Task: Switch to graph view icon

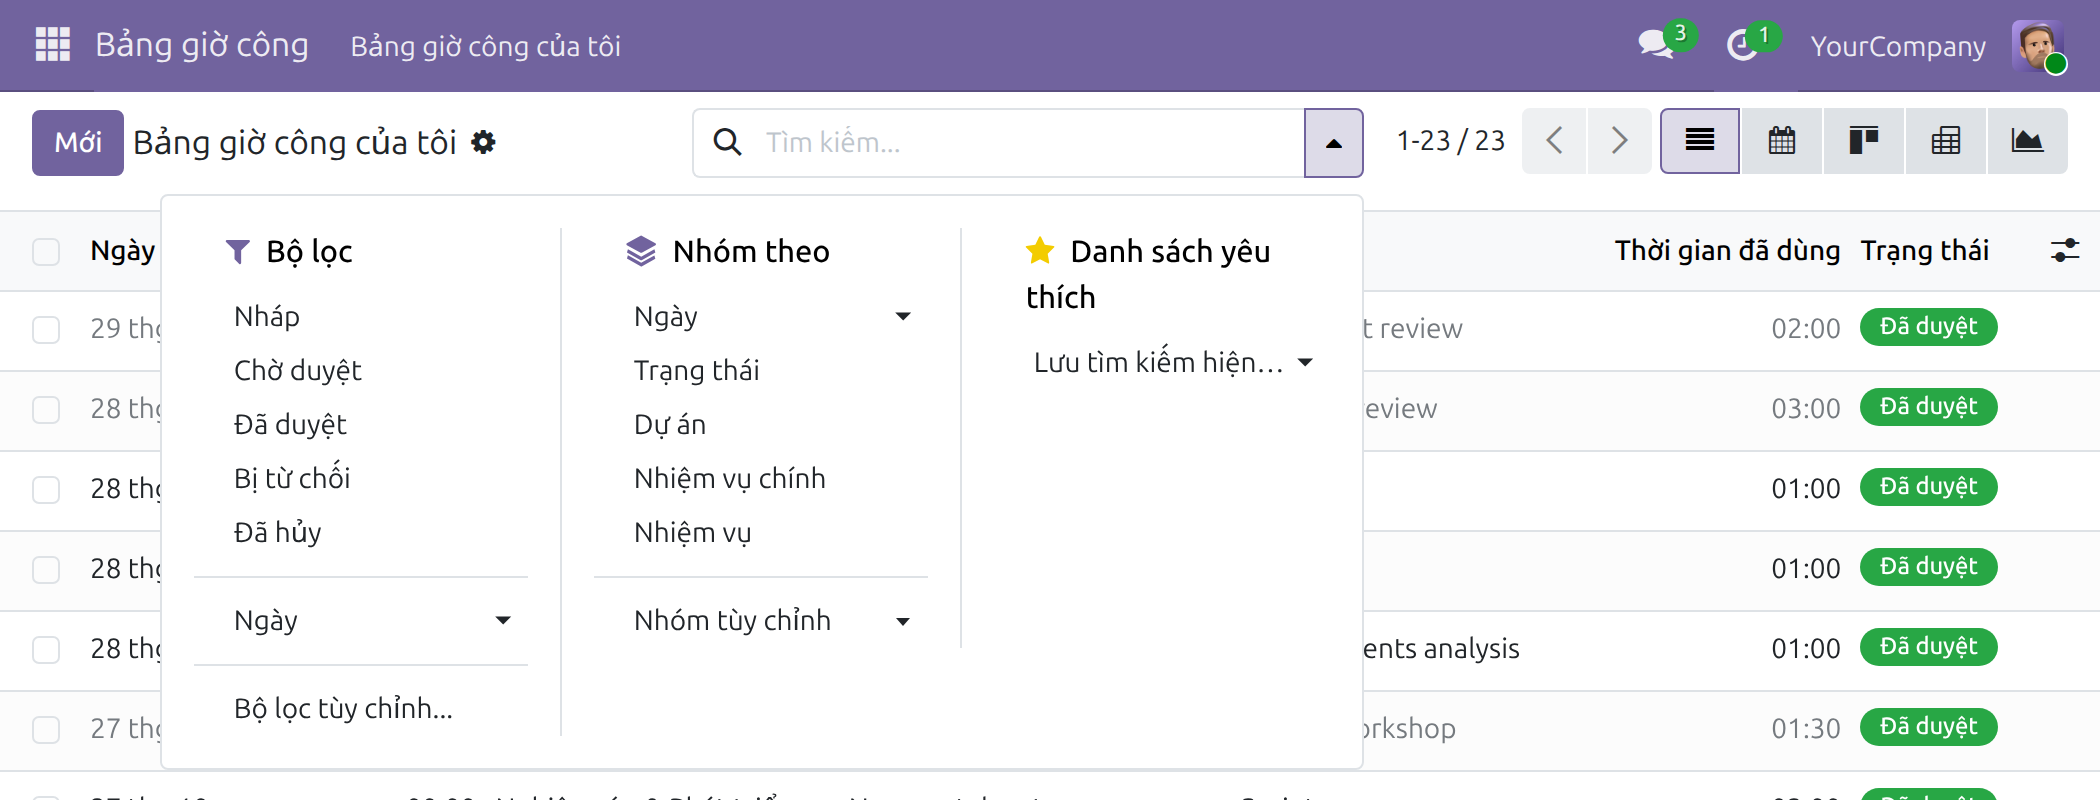Action: point(2028,141)
